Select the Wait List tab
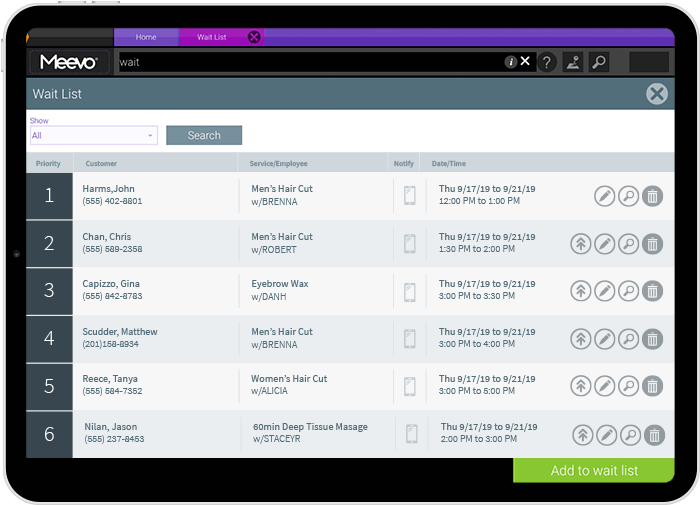 [x=211, y=37]
